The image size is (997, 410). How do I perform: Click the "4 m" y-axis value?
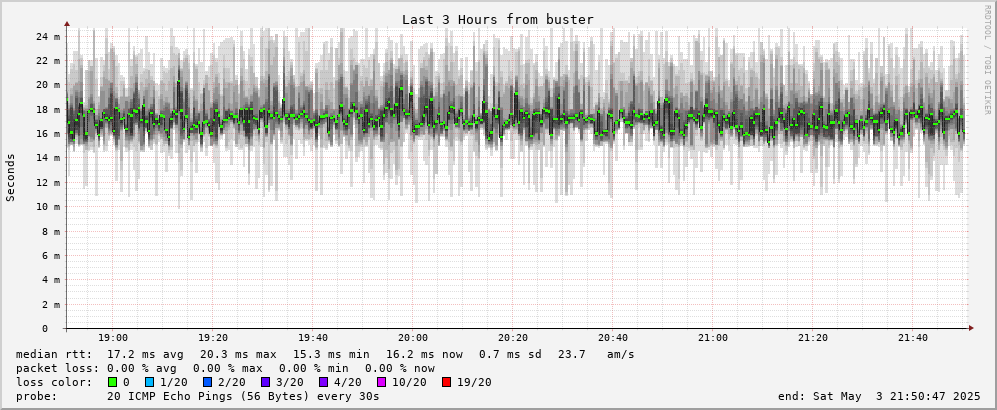pos(50,280)
